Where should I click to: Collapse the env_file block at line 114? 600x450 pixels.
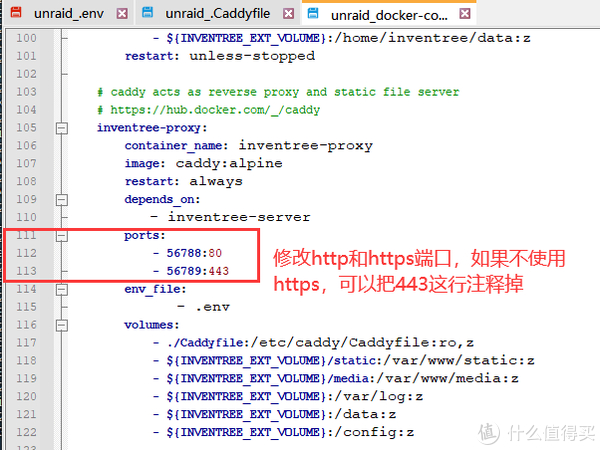click(62, 290)
